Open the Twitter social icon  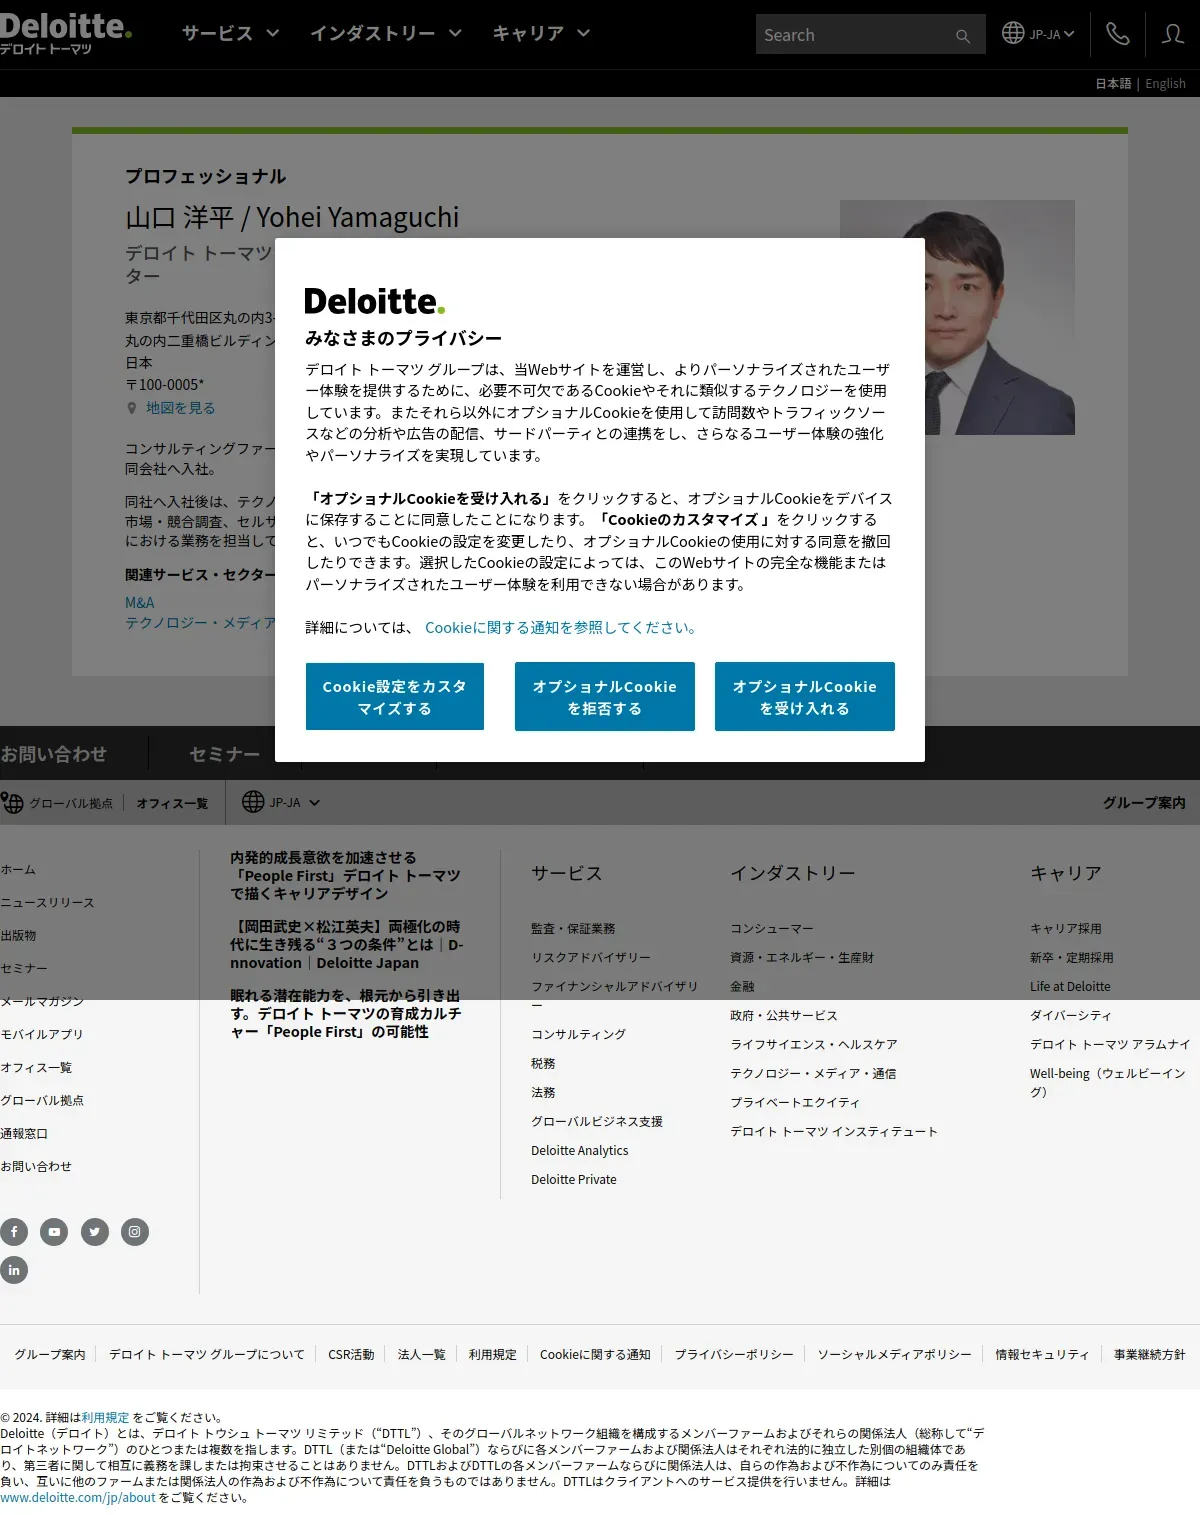coord(95,1232)
